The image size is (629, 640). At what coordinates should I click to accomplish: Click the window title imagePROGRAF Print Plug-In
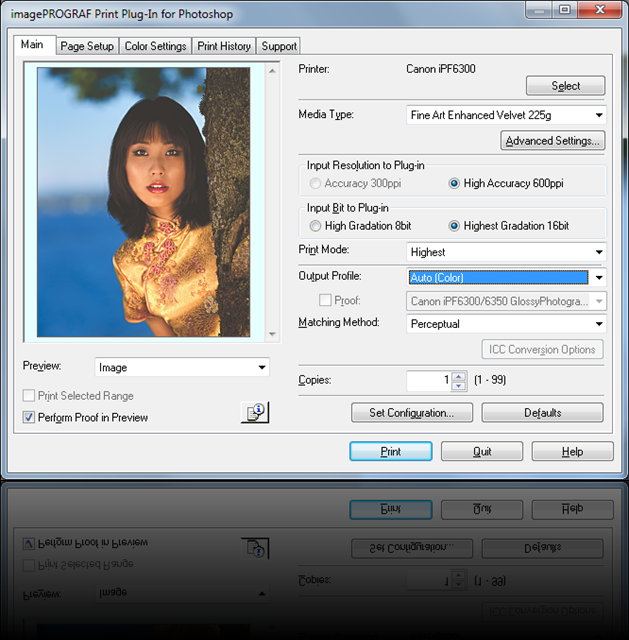122,14
